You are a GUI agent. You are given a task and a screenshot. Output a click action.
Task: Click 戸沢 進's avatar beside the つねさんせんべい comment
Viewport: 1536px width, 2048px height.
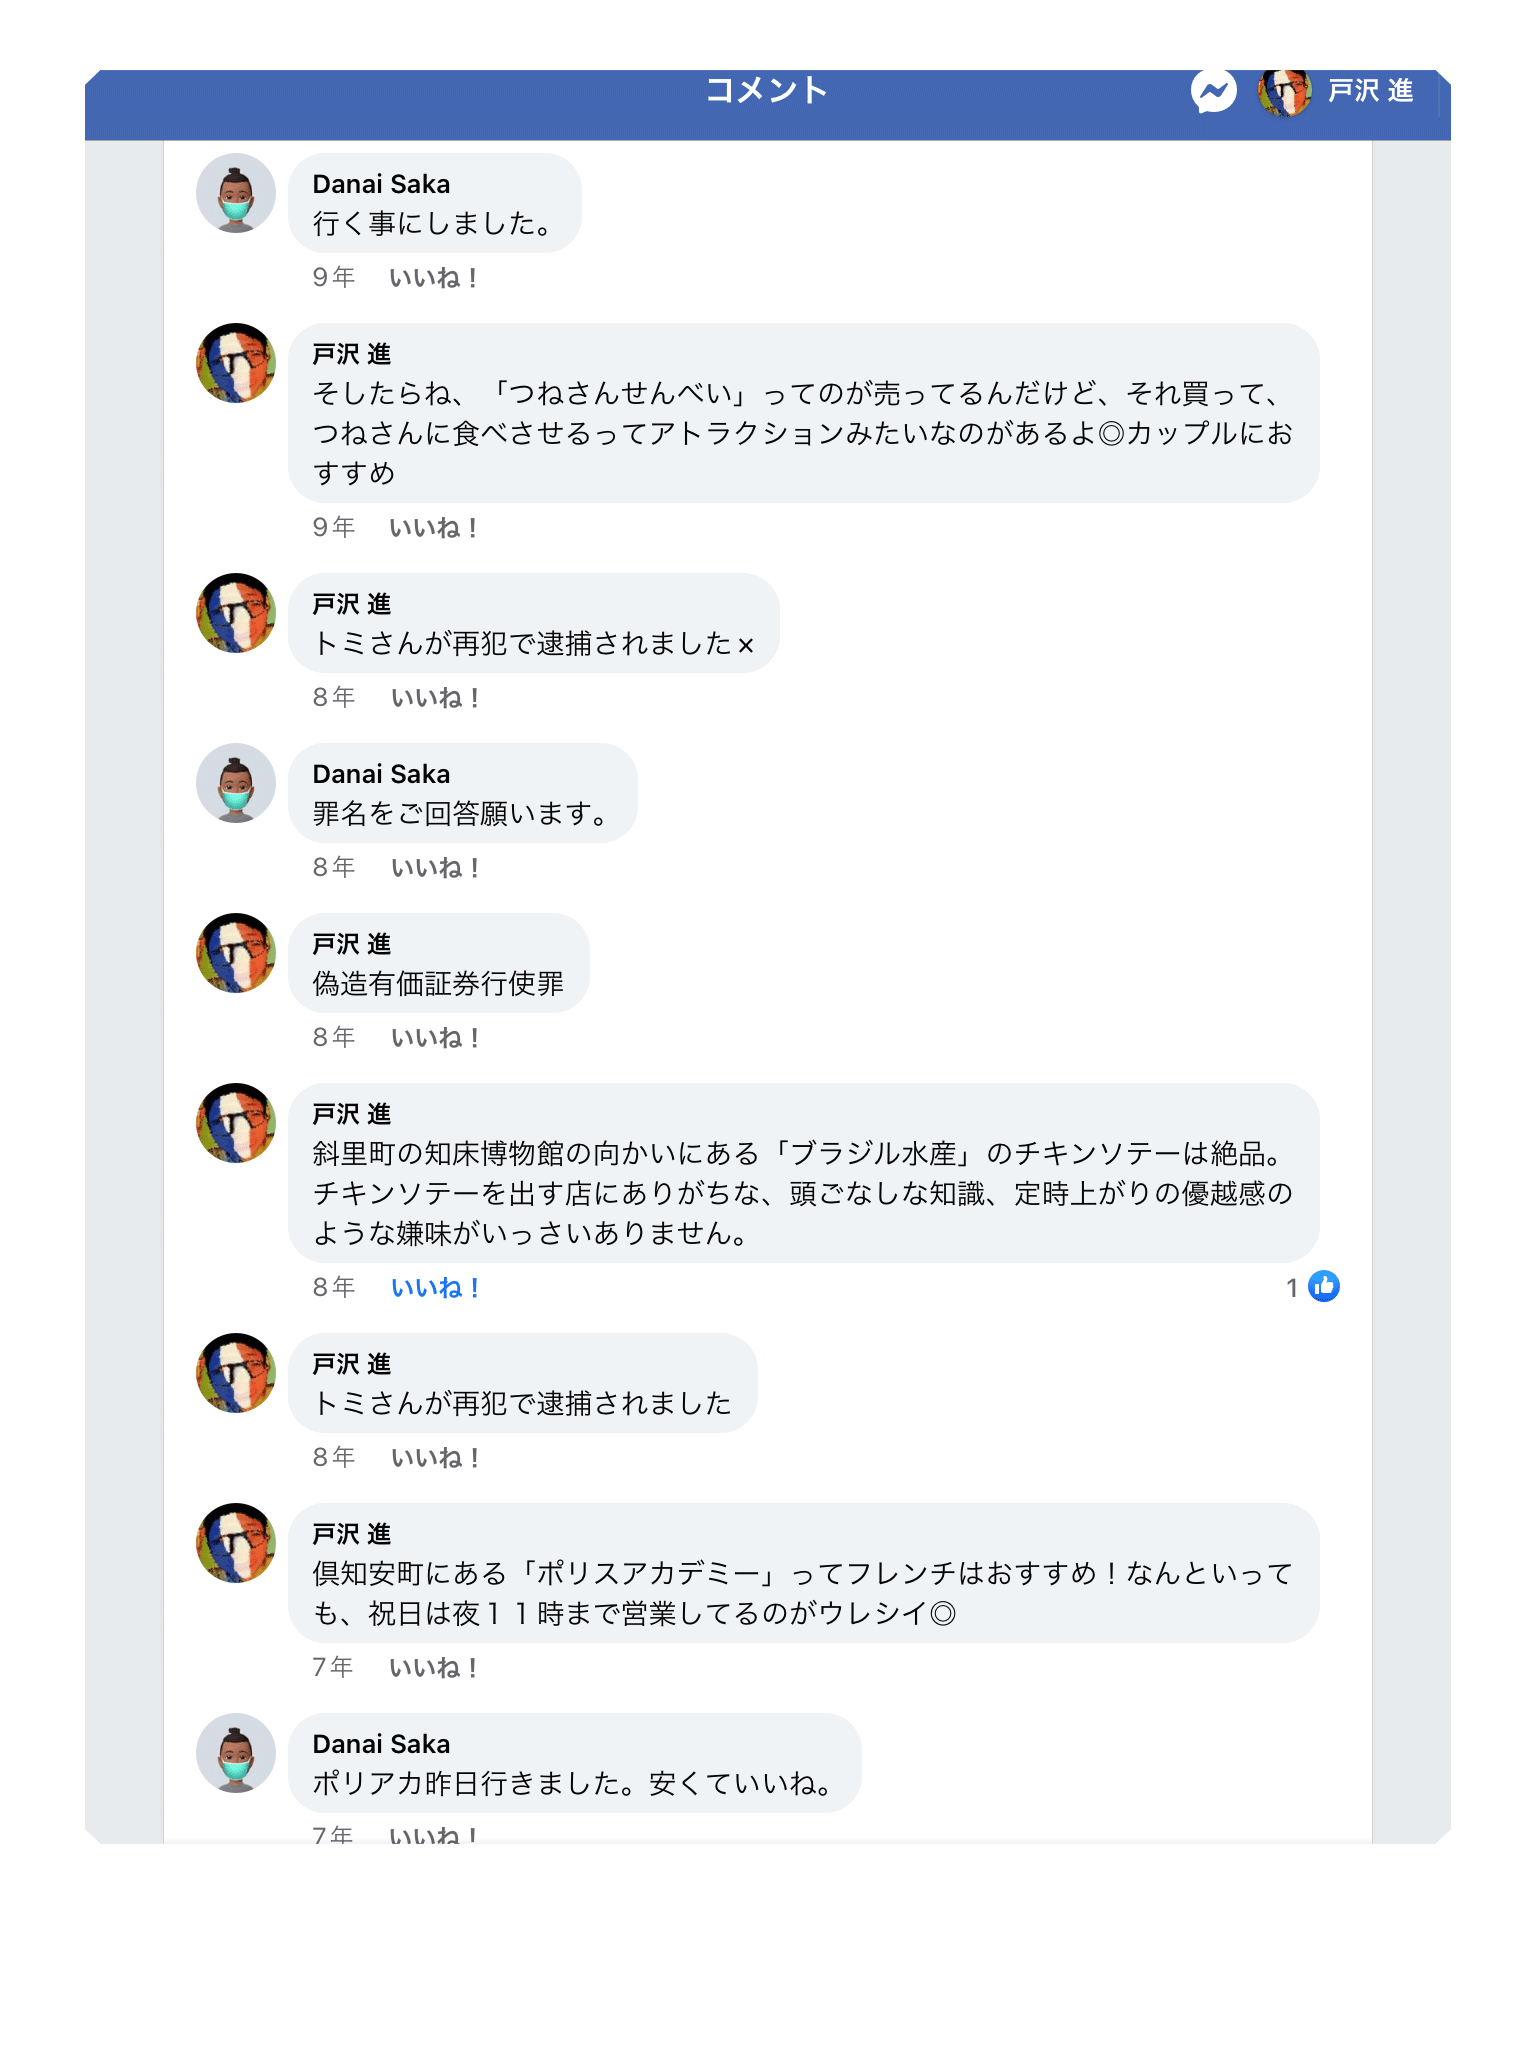pyautogui.click(x=236, y=363)
